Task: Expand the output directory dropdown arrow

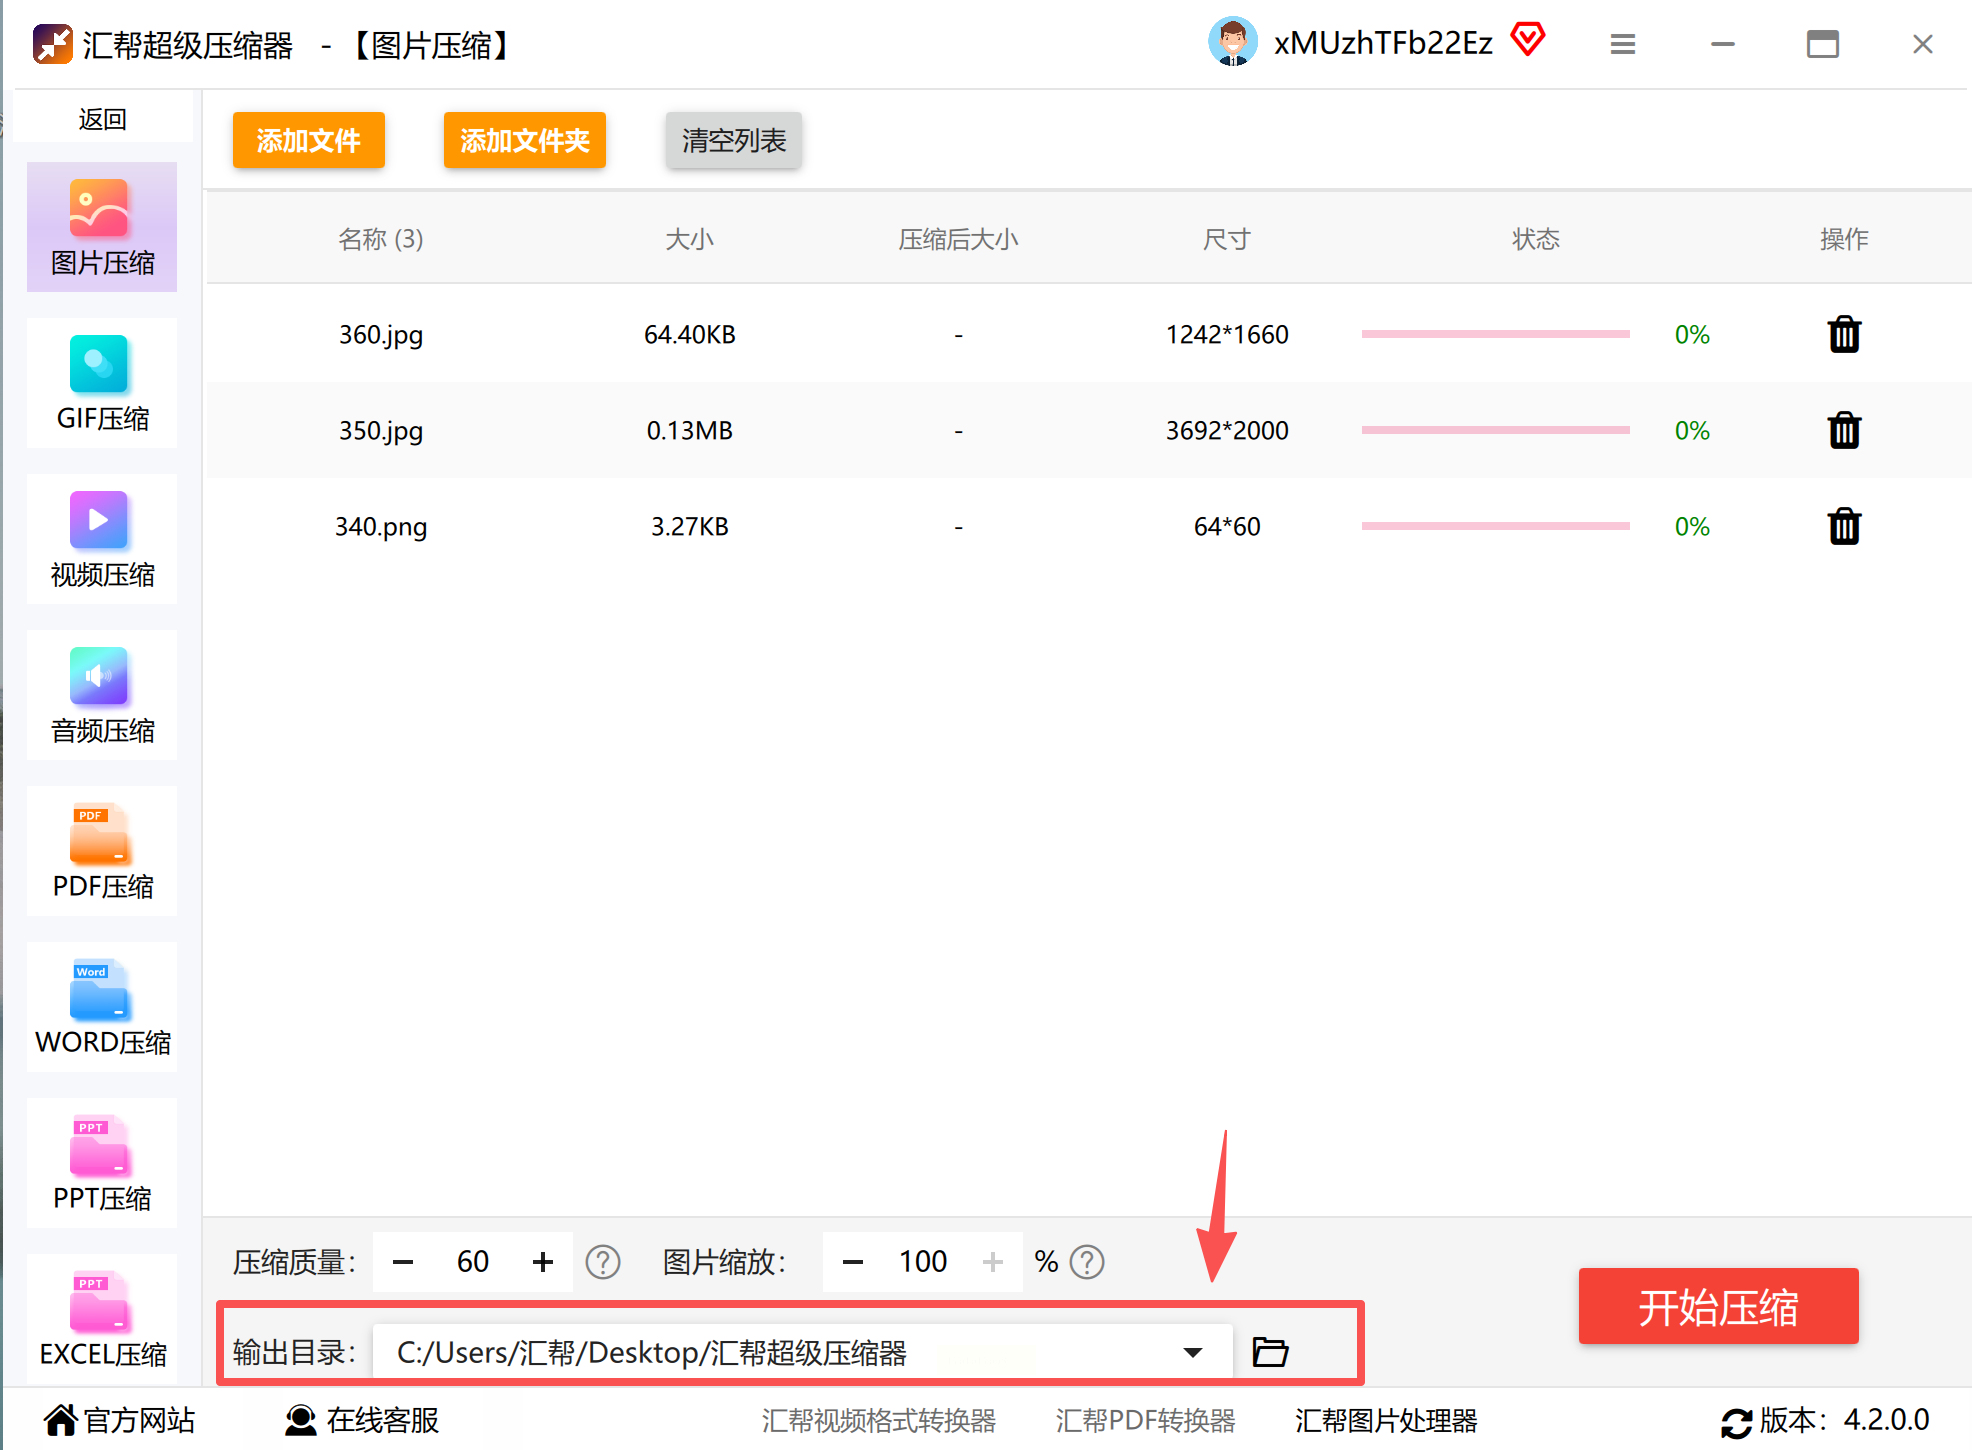Action: point(1191,1353)
